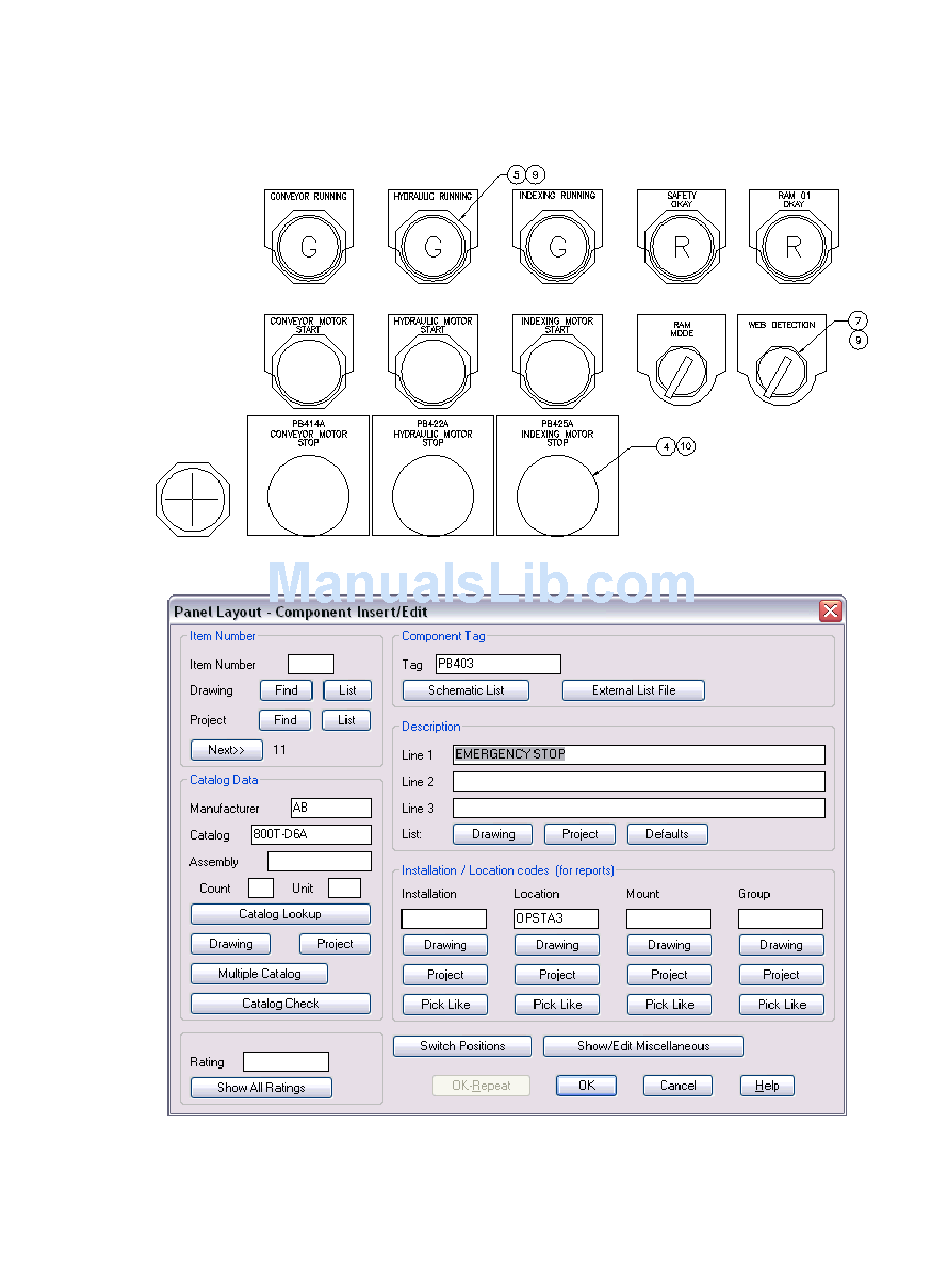Open the External List File button
Viewport: 950px width, 1274px height.
point(634,691)
